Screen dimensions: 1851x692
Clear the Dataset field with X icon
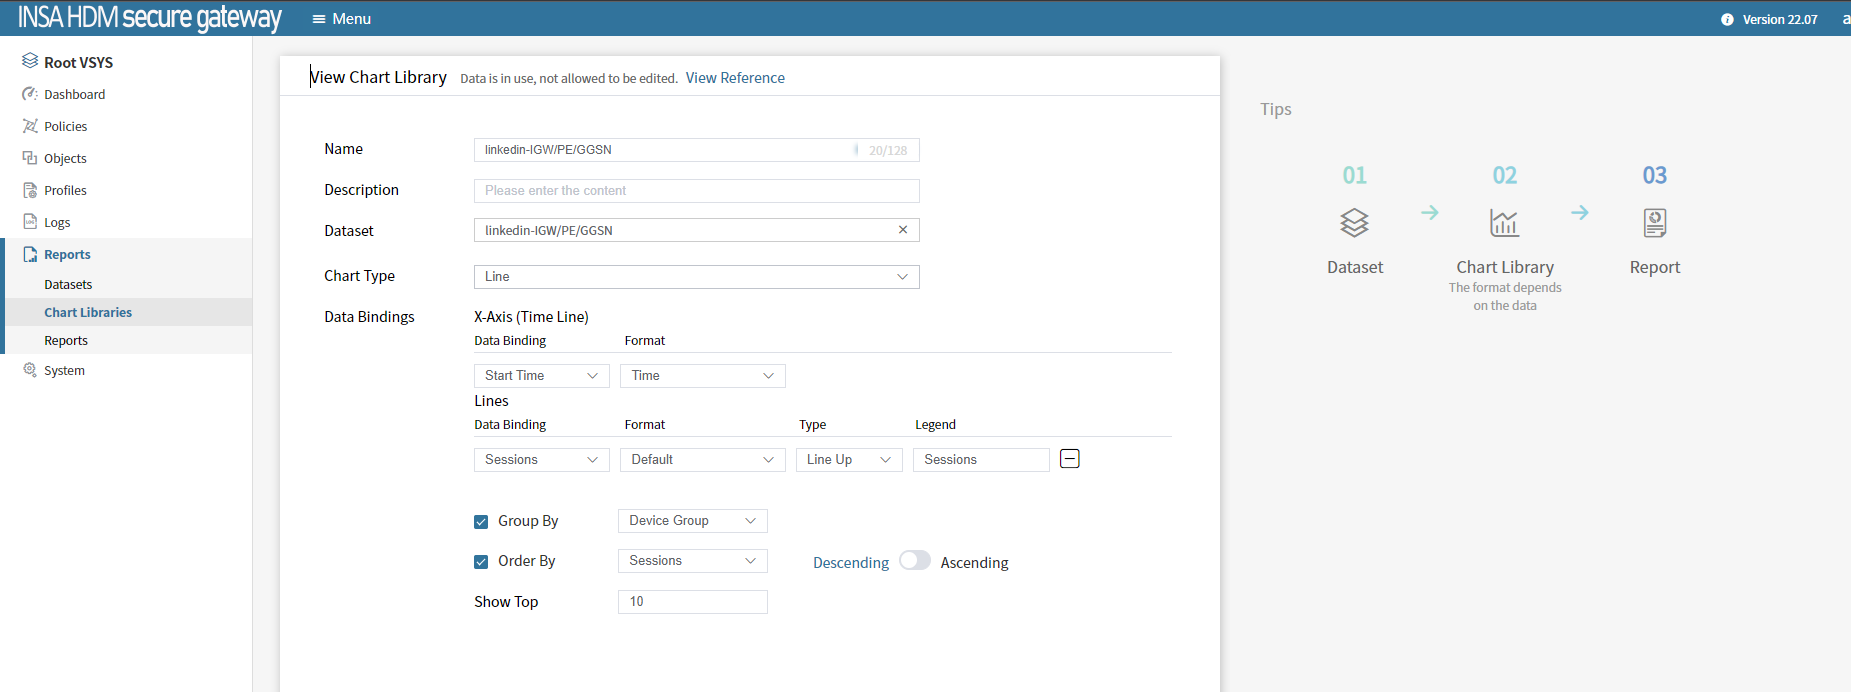pyautogui.click(x=902, y=230)
